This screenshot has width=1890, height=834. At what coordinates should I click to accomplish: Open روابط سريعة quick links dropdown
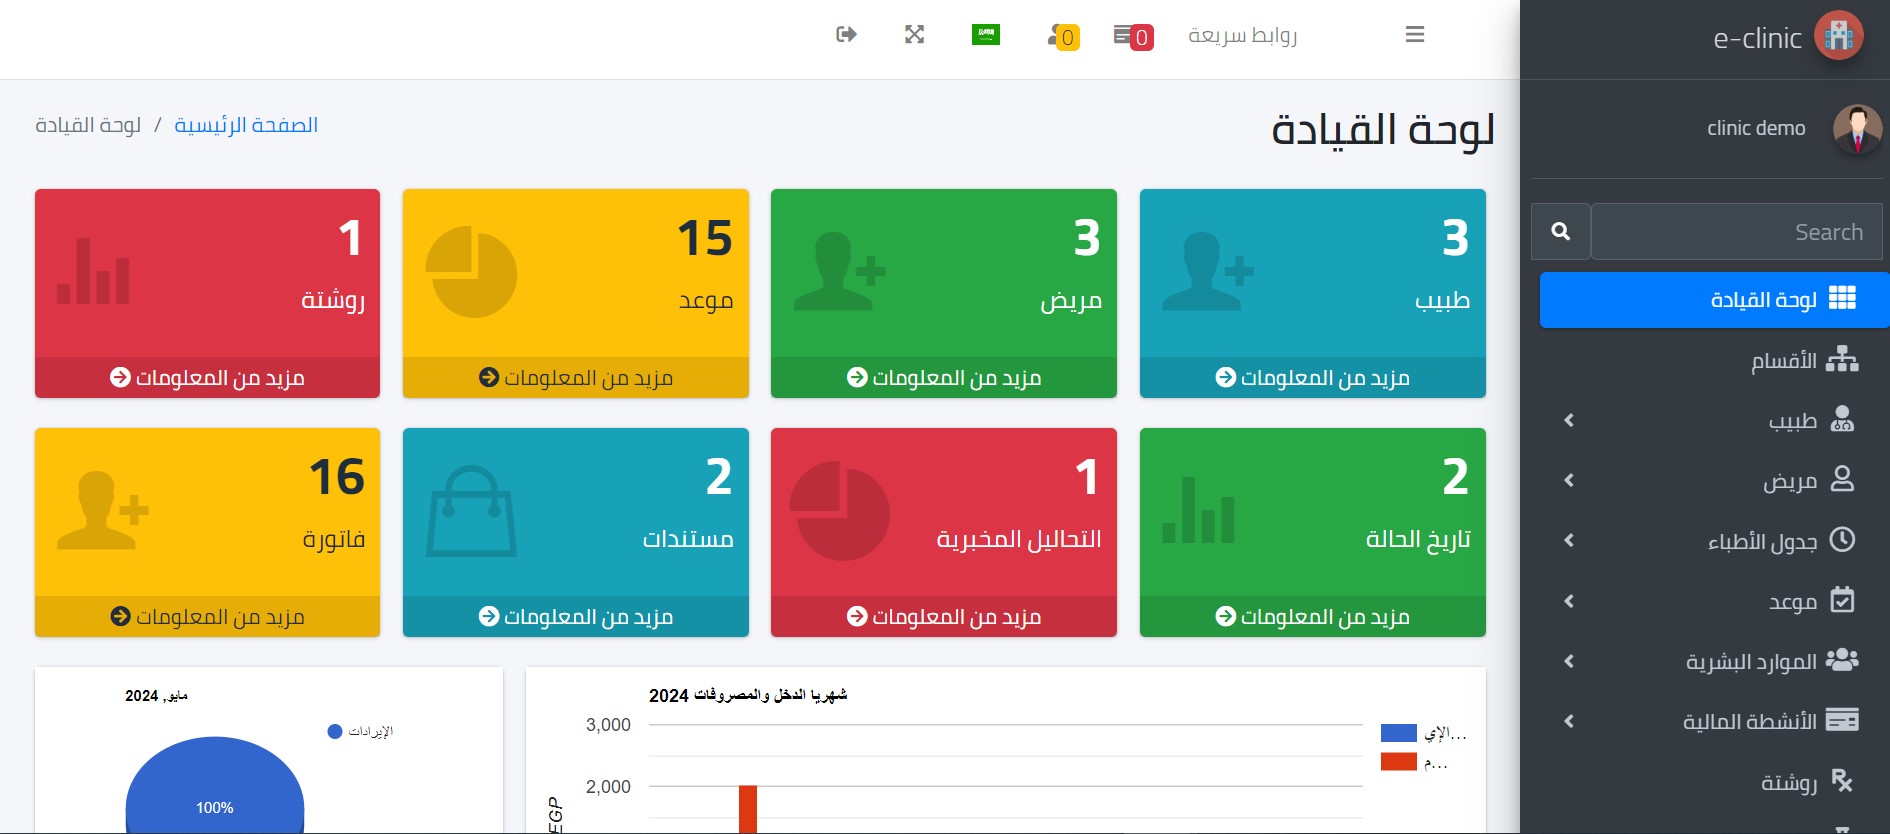pyautogui.click(x=1242, y=36)
